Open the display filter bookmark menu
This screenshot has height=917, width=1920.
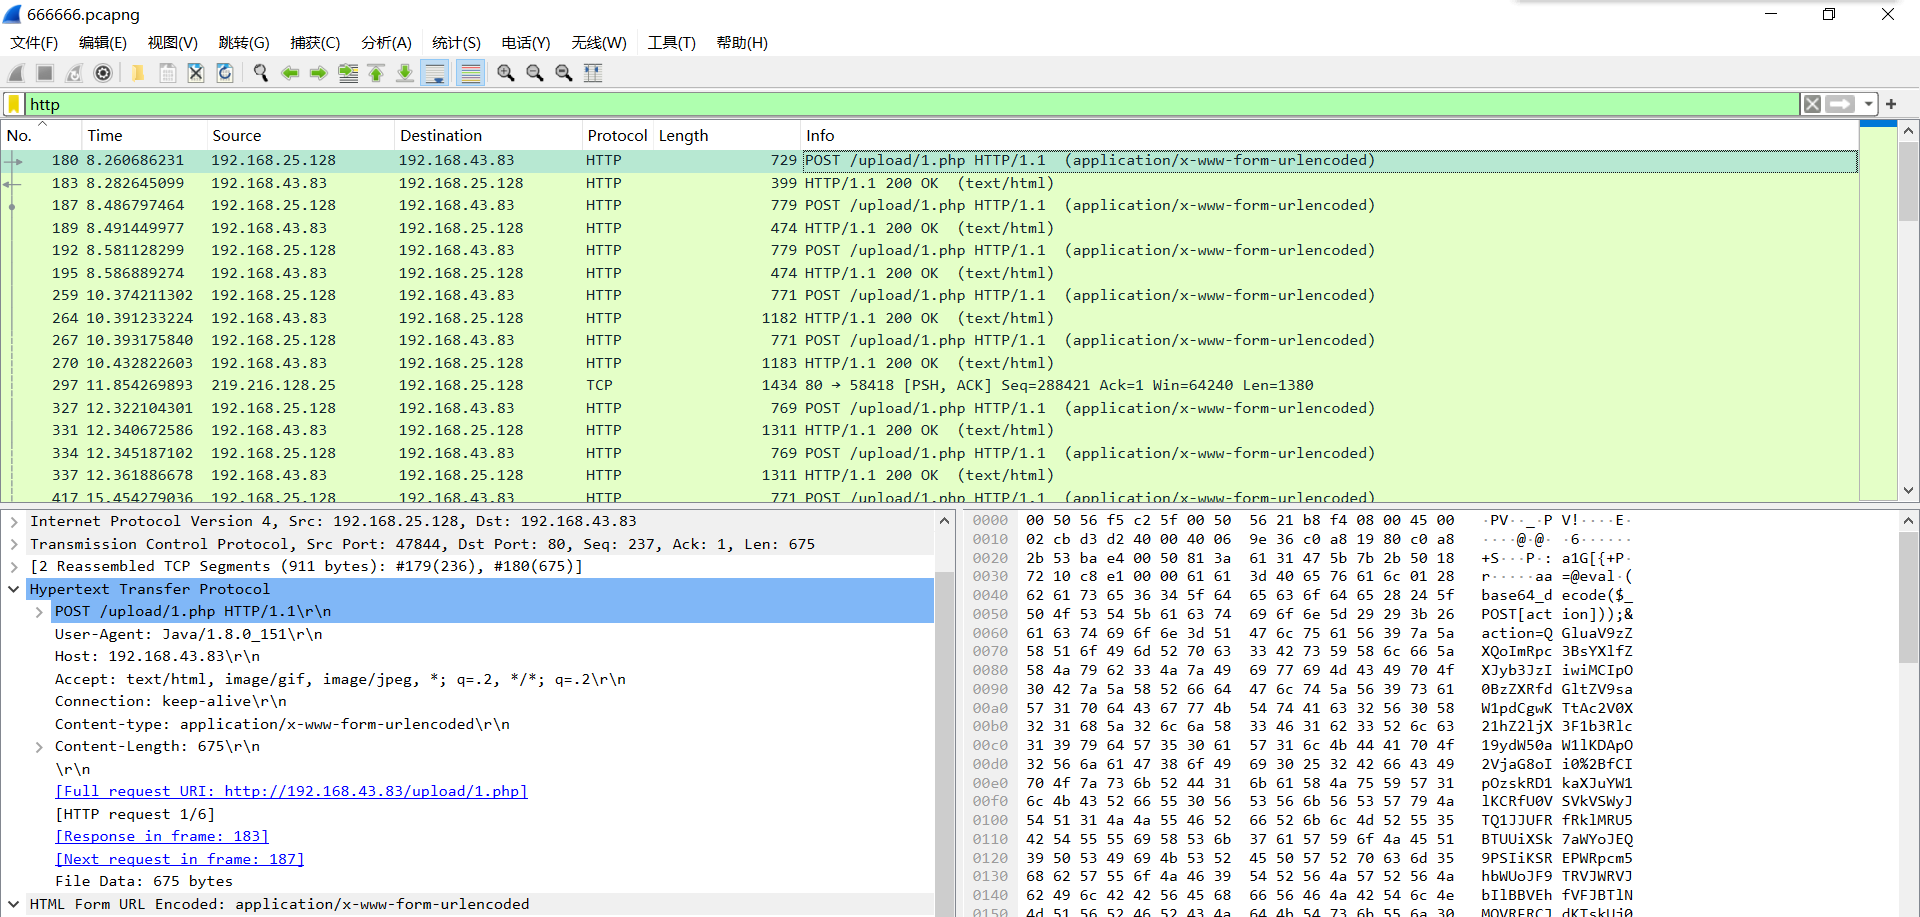[x=14, y=104]
